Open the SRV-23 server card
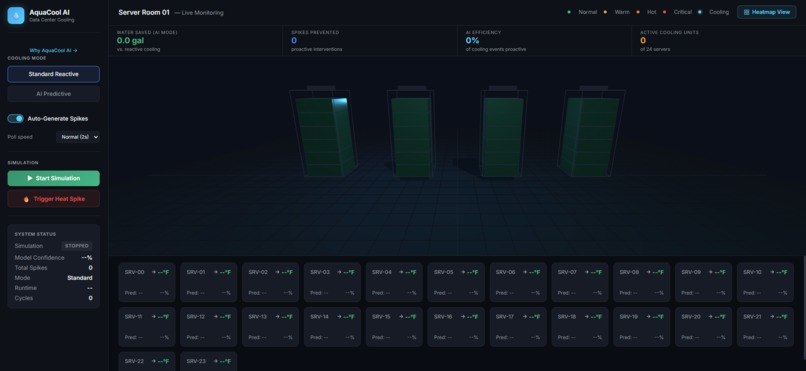 [209, 361]
